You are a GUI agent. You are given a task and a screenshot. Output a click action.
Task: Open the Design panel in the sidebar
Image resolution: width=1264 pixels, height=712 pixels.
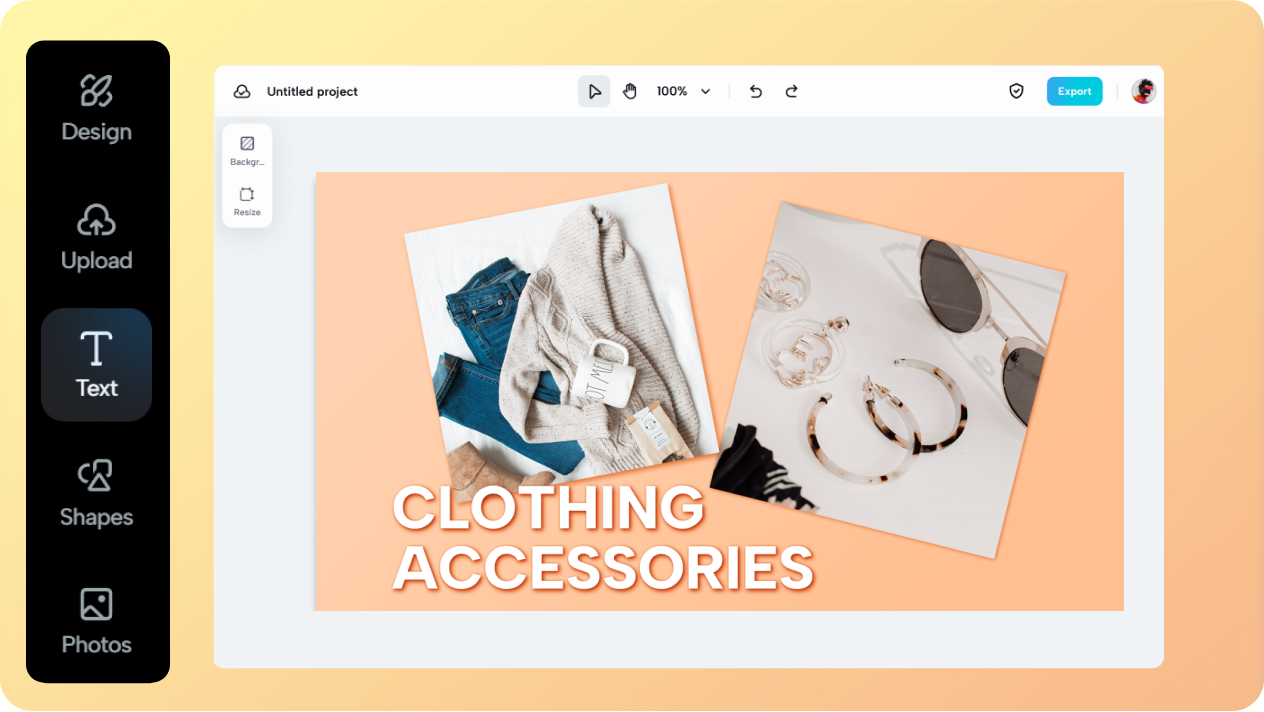pyautogui.click(x=96, y=110)
